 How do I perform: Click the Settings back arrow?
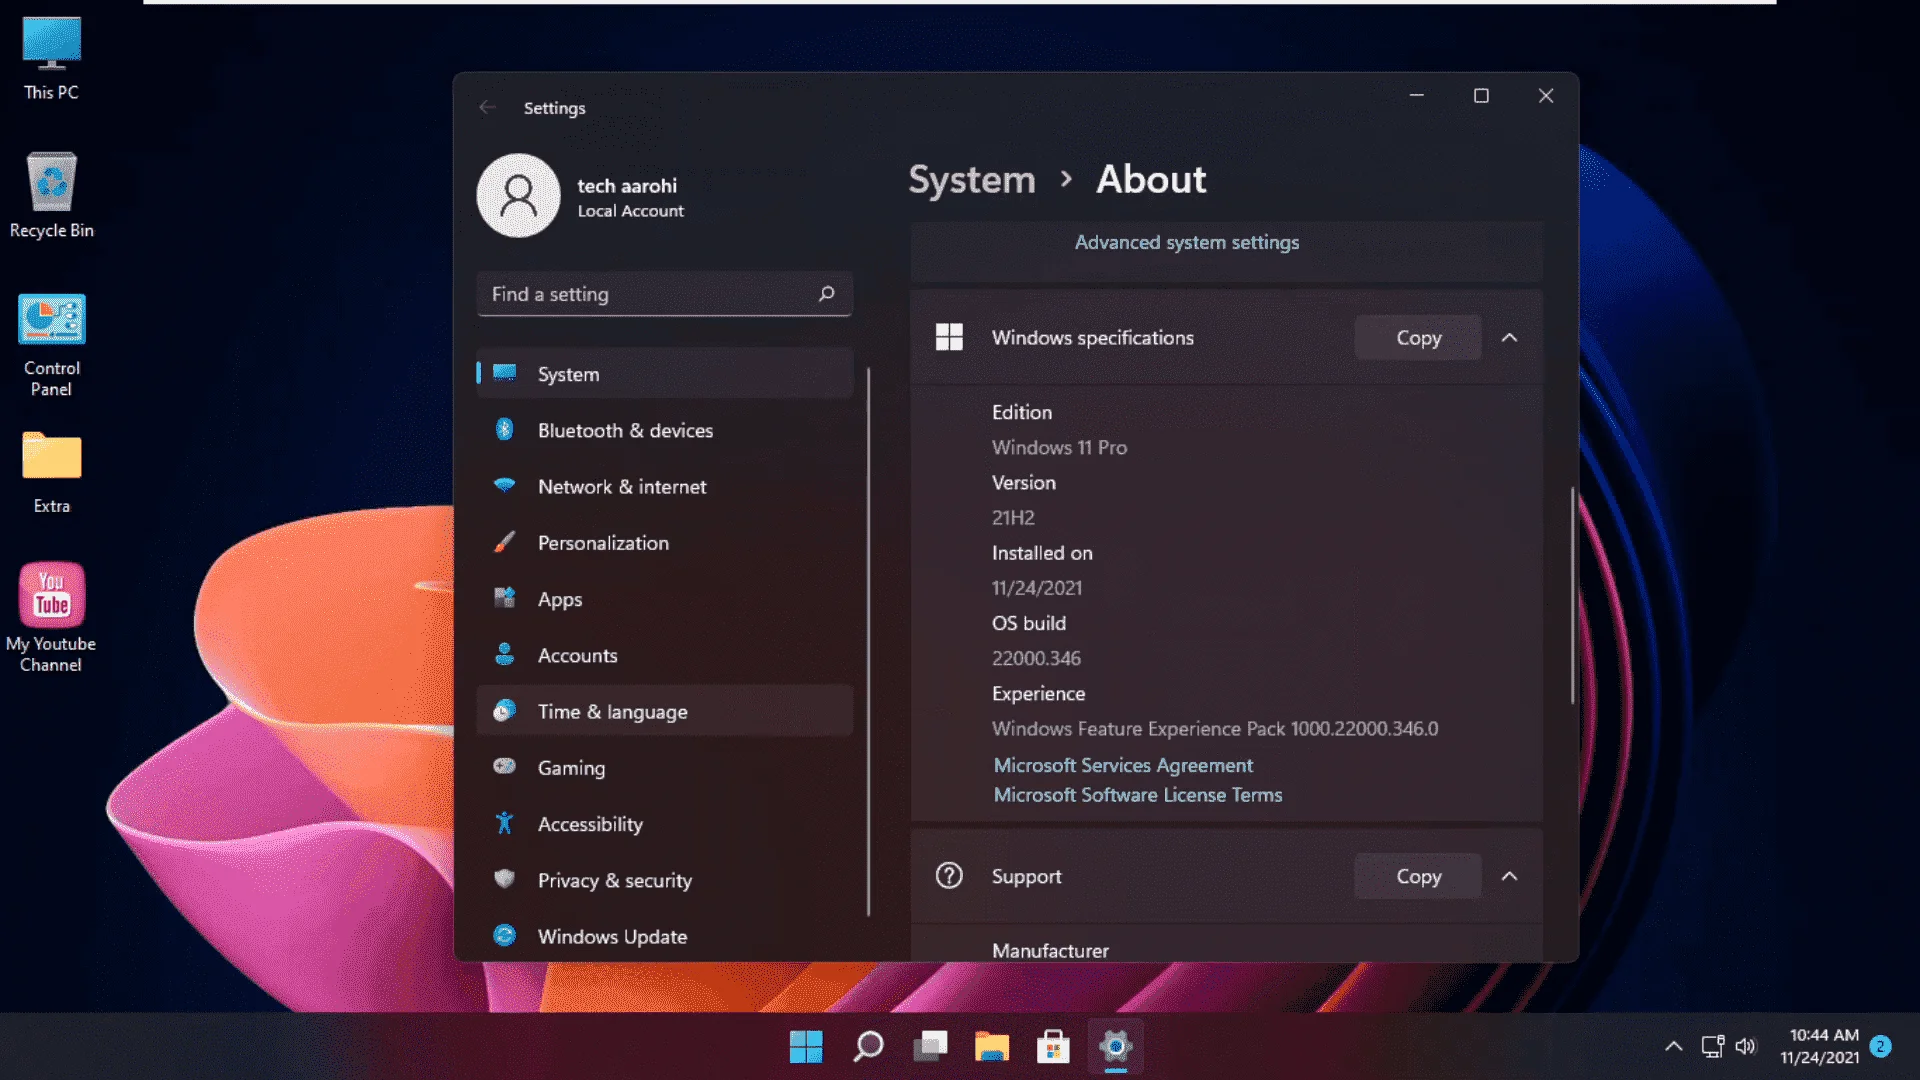pyautogui.click(x=487, y=107)
